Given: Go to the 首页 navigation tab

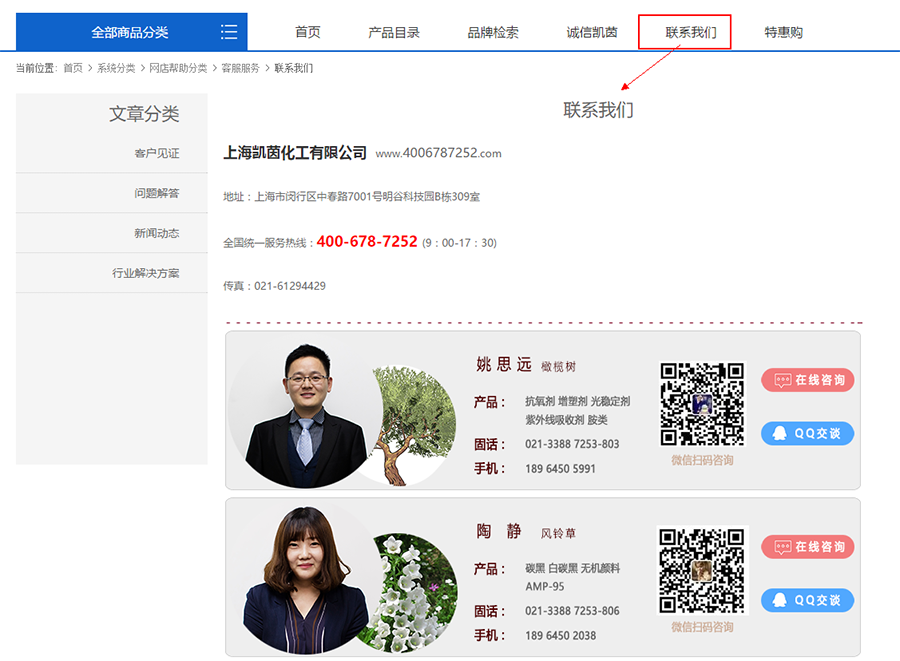Looking at the screenshot, I should (x=308, y=32).
